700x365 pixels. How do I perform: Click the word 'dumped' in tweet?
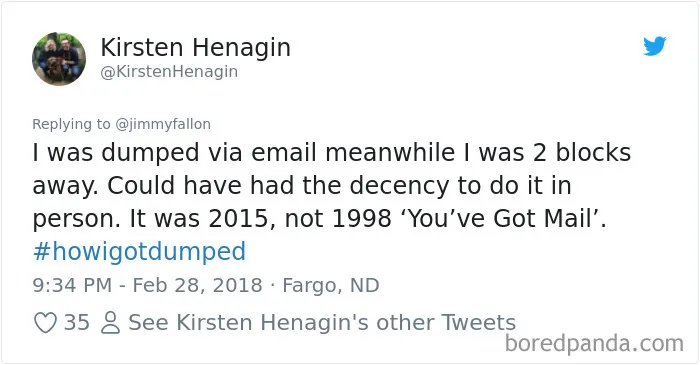150,153
